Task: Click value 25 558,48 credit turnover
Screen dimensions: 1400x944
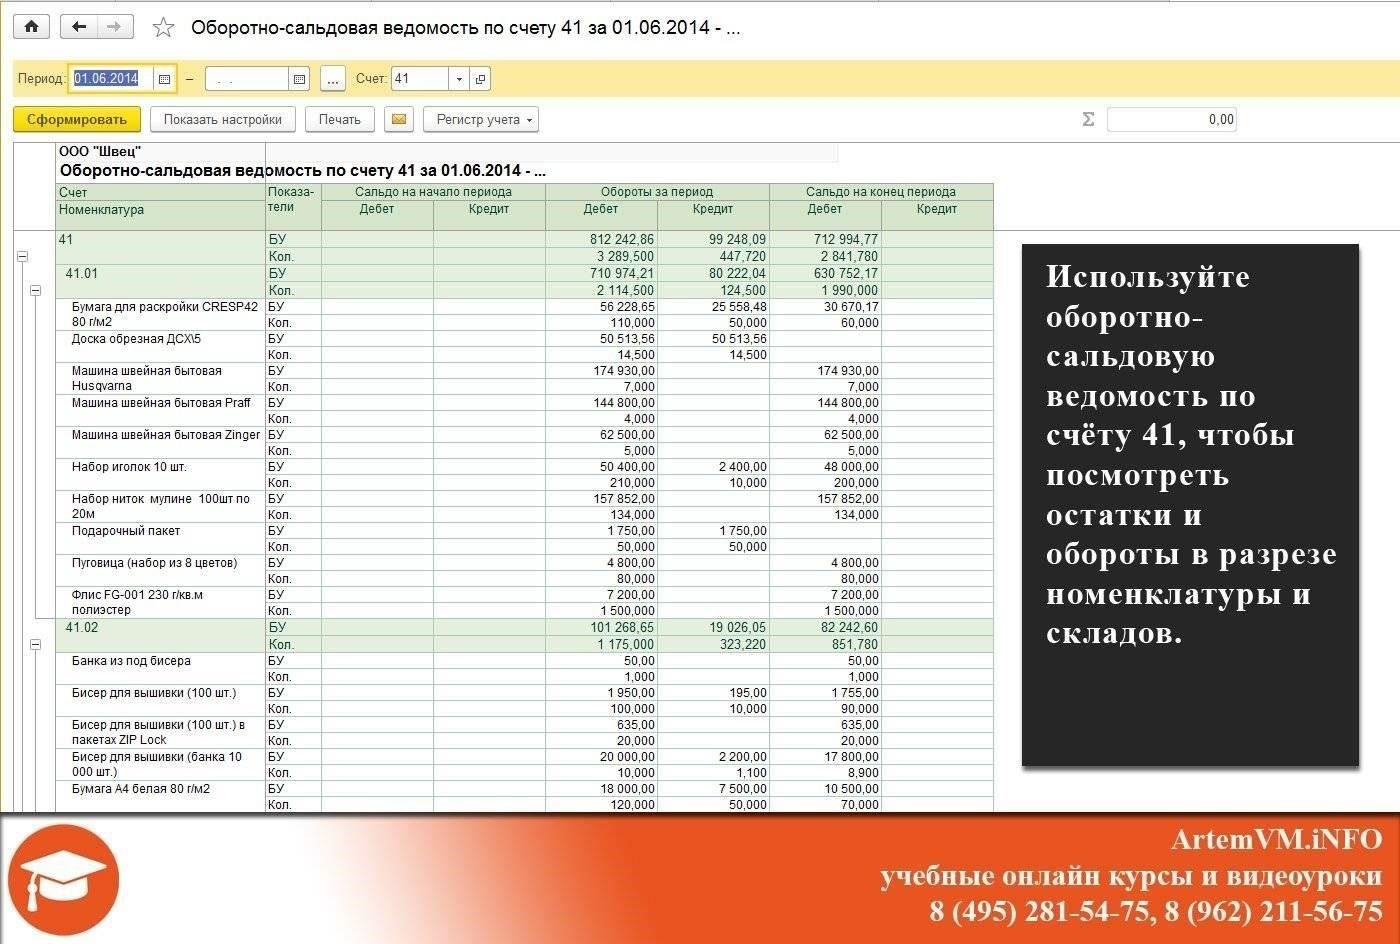Action: tap(740, 307)
